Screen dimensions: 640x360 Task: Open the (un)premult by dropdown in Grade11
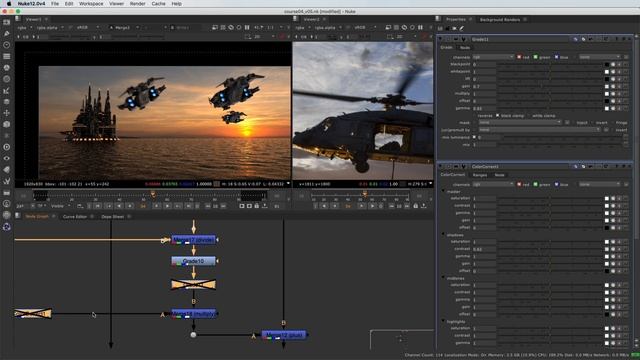coord(540,130)
